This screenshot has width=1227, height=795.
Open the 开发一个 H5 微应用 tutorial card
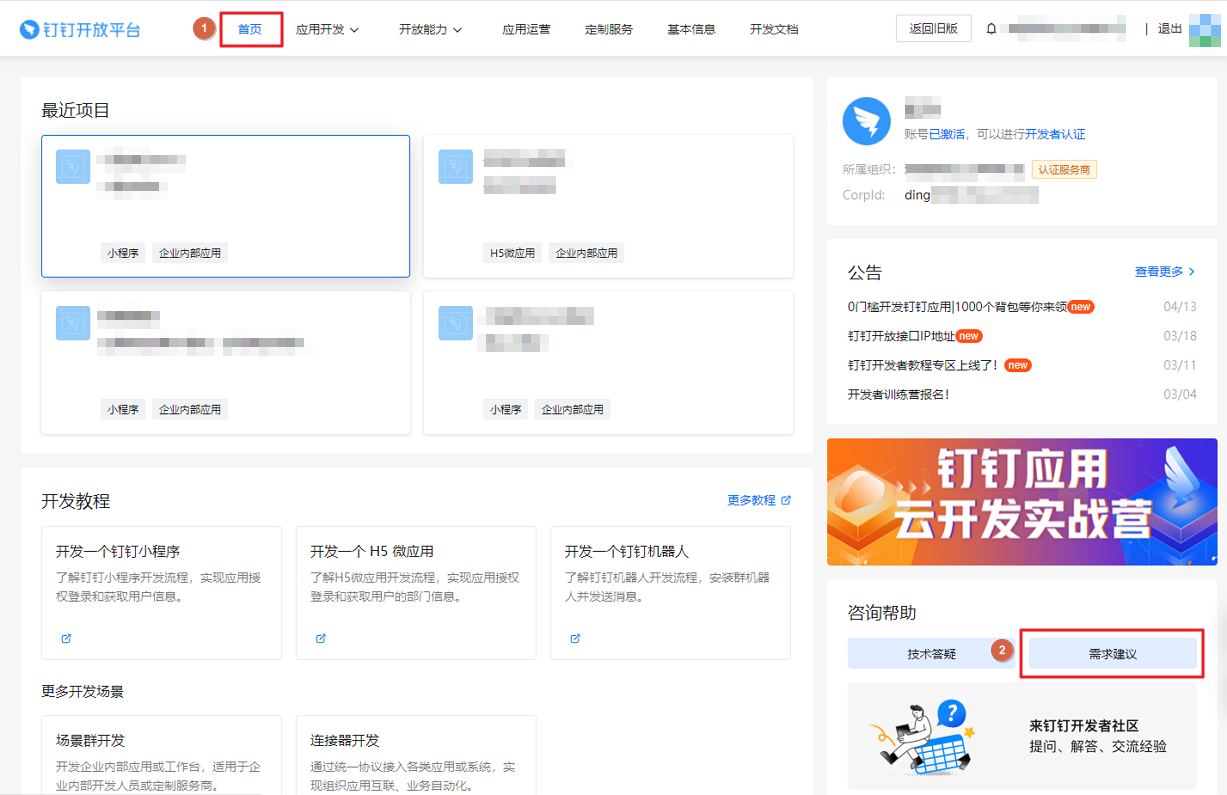pyautogui.click(x=416, y=593)
